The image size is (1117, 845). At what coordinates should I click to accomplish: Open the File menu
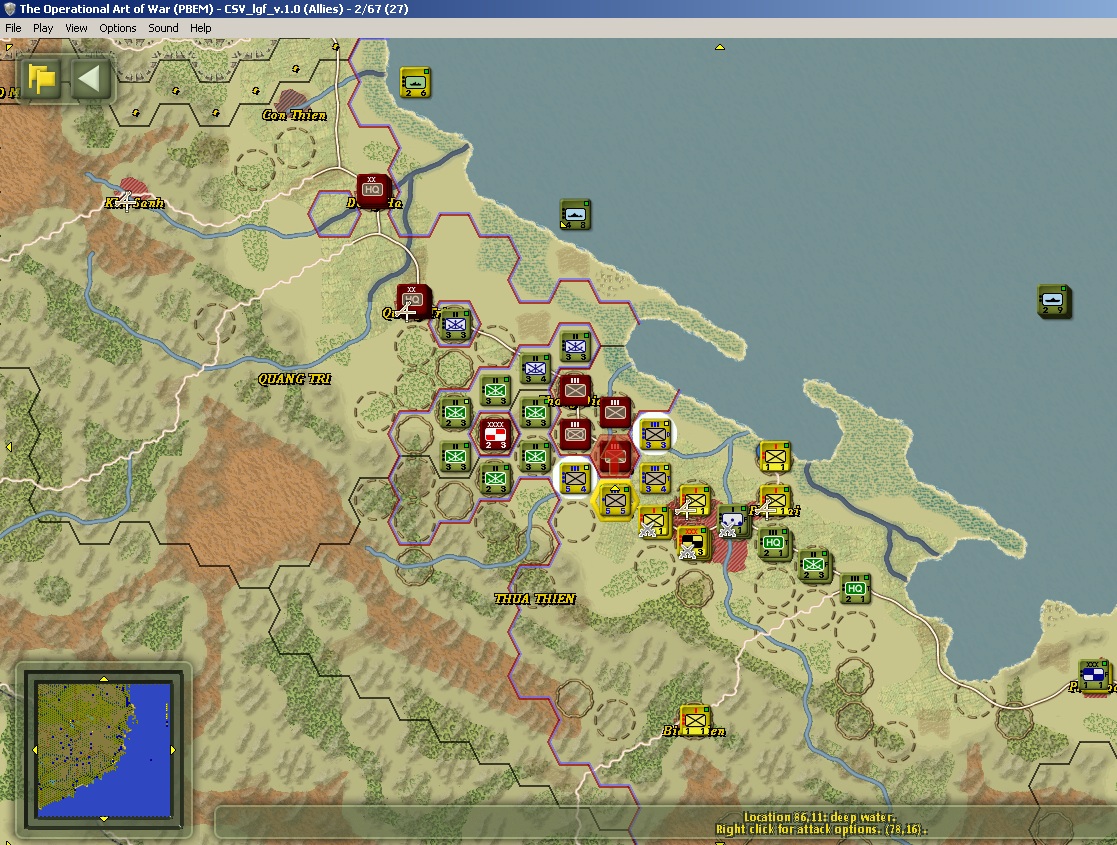click(x=13, y=28)
